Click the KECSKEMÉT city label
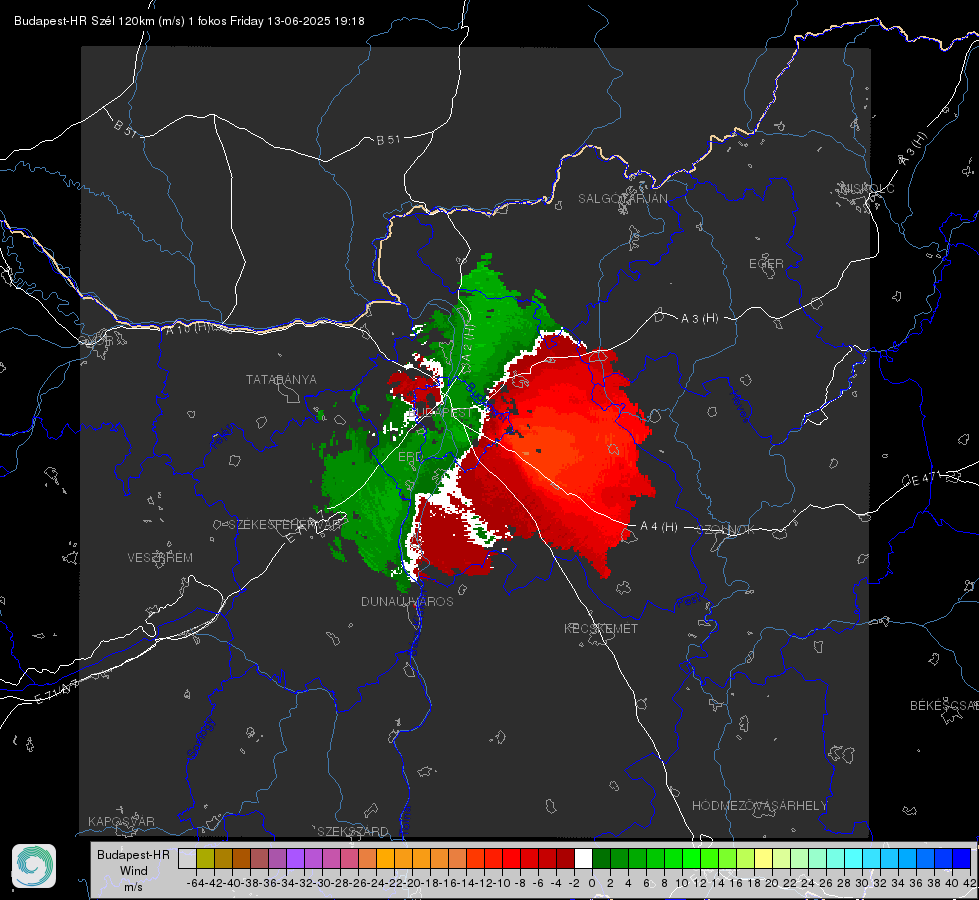The image size is (979, 900). coord(601,628)
